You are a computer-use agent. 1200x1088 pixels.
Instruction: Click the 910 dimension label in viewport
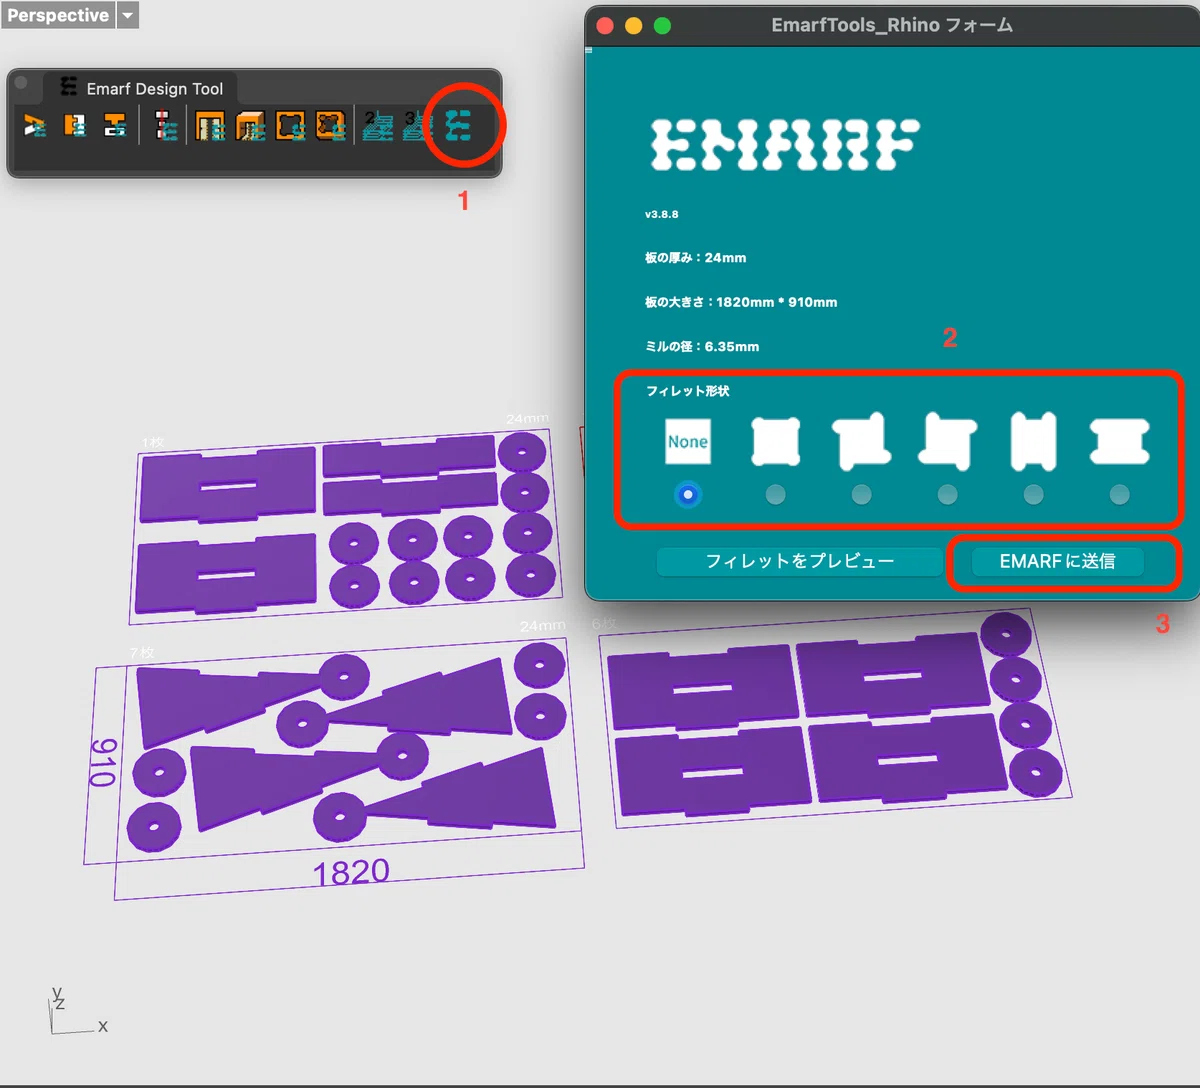coord(103,762)
